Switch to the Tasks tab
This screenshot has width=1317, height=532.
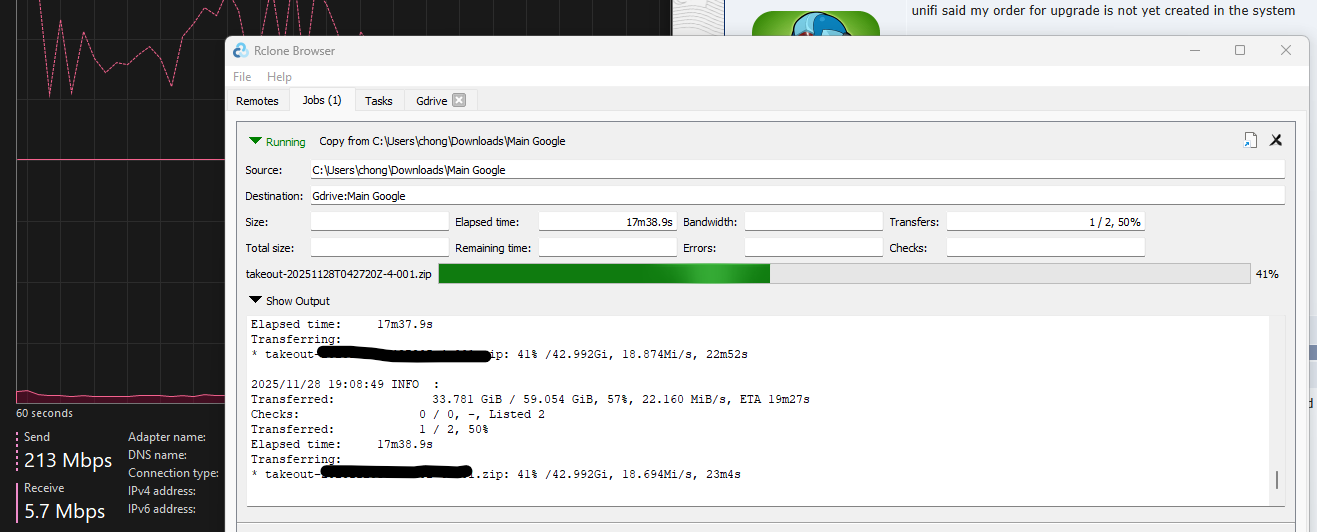(379, 101)
